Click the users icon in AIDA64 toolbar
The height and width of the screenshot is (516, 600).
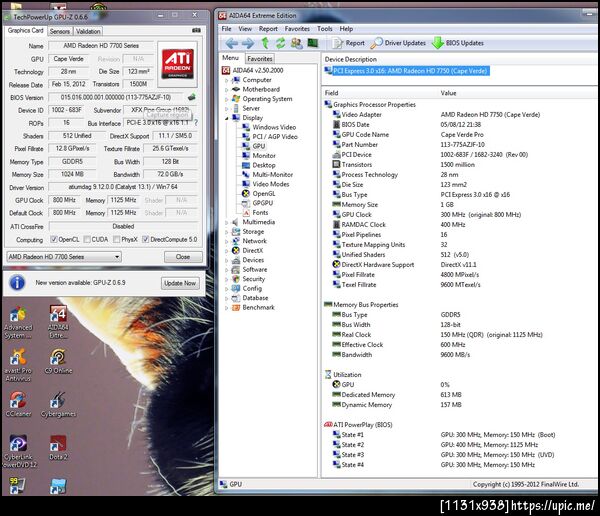coord(297,43)
